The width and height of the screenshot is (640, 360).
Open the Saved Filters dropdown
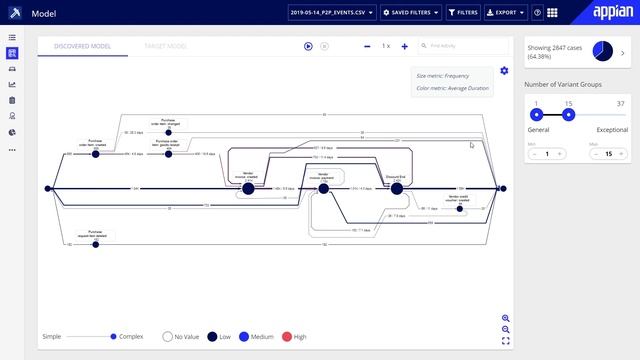pos(411,13)
